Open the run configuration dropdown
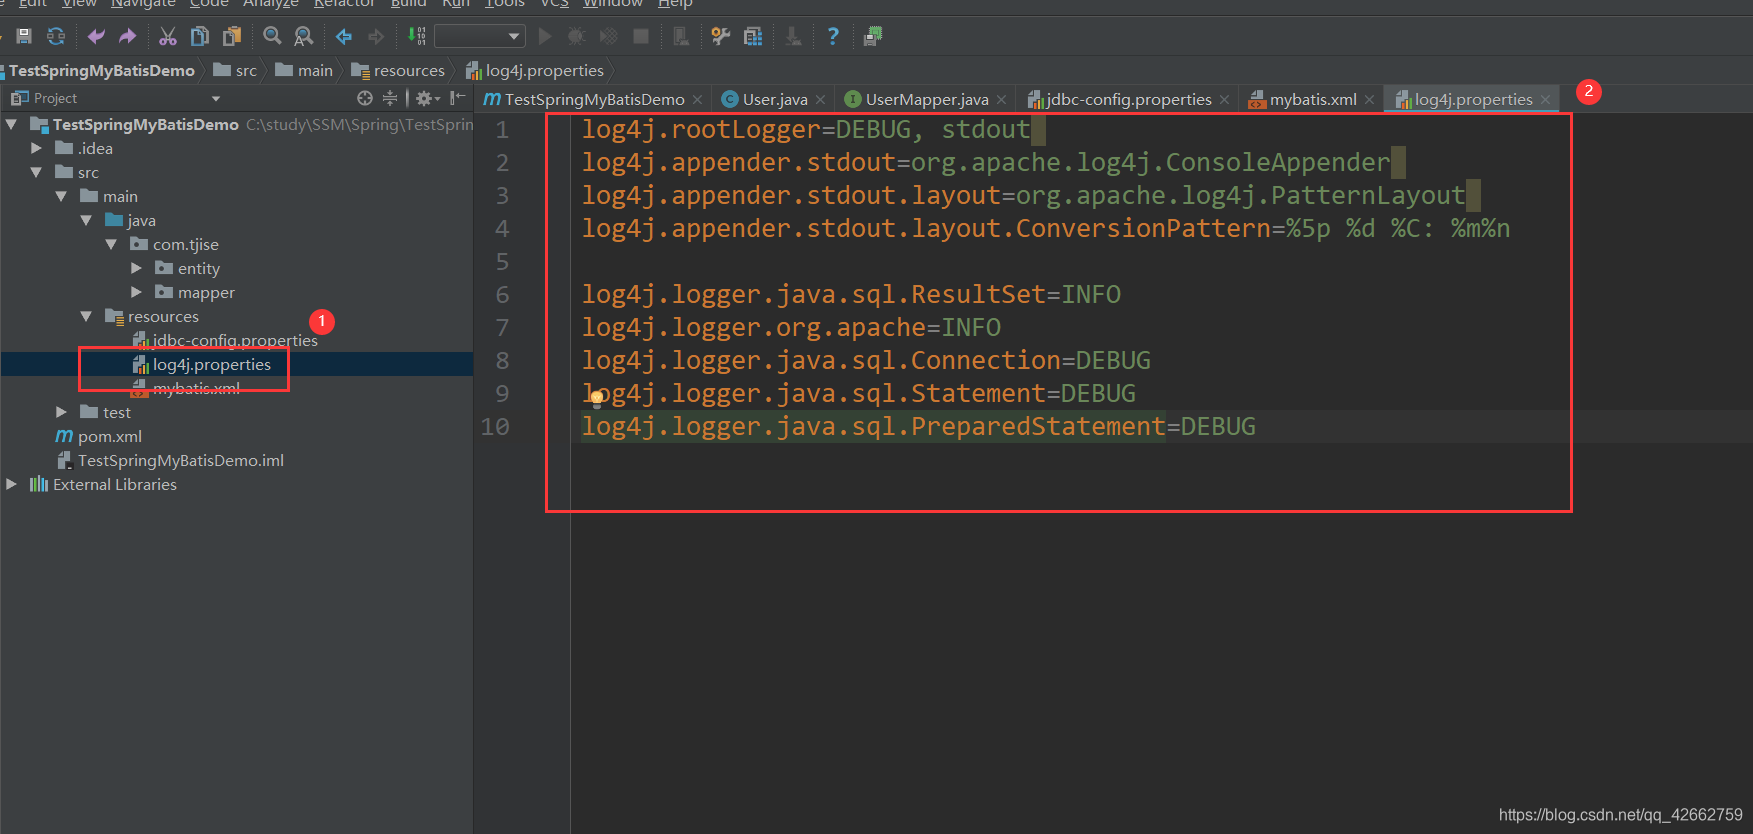The width and height of the screenshot is (1753, 834). [x=480, y=37]
